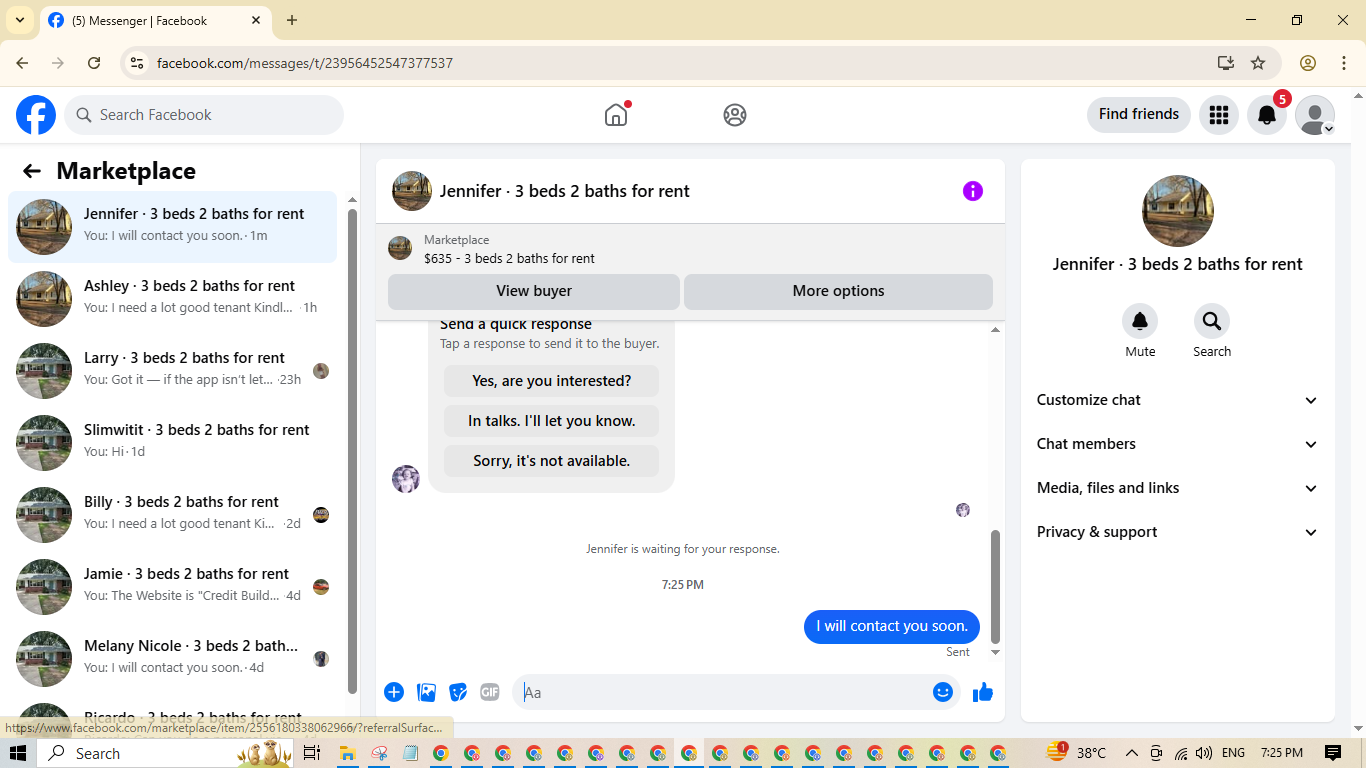Mute this chat with bell icon

(1140, 321)
